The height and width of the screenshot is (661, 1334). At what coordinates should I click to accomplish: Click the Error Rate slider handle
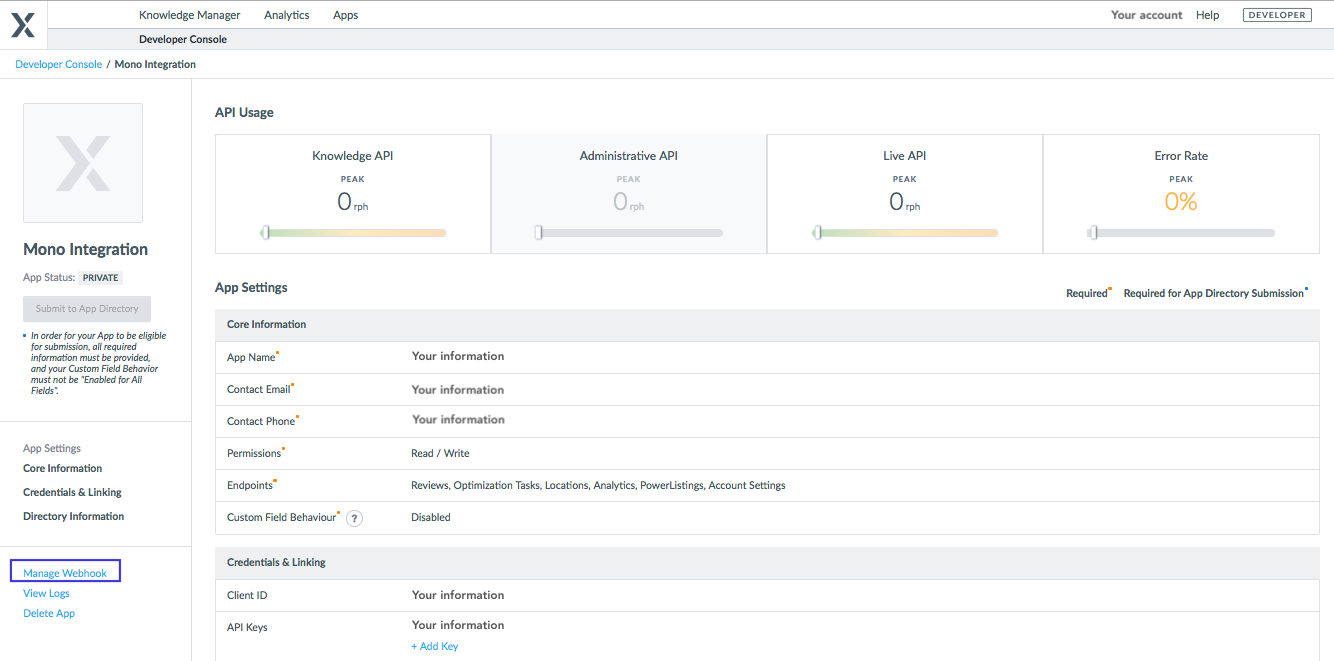point(1094,233)
